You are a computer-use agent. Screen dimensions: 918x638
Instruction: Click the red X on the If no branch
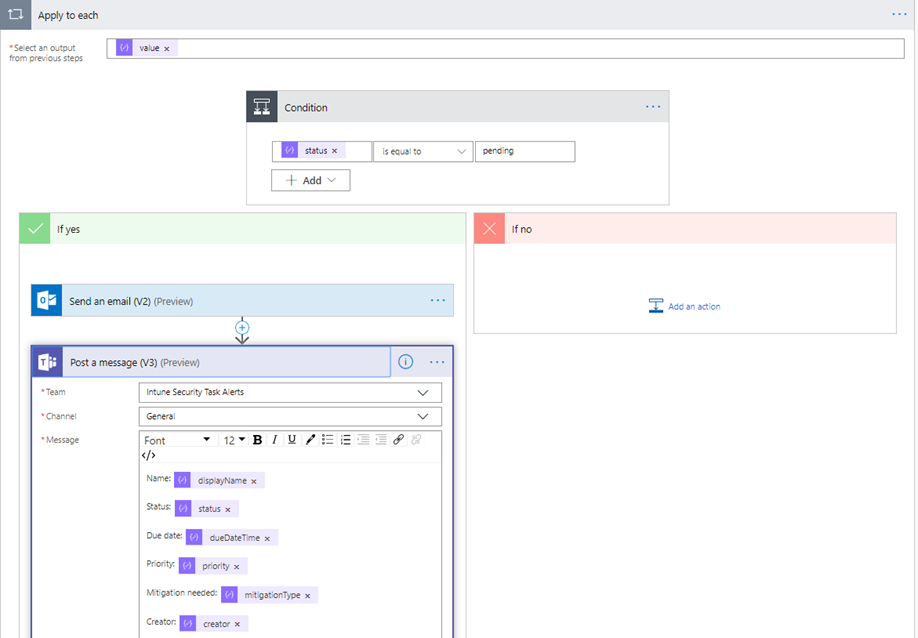(x=489, y=228)
